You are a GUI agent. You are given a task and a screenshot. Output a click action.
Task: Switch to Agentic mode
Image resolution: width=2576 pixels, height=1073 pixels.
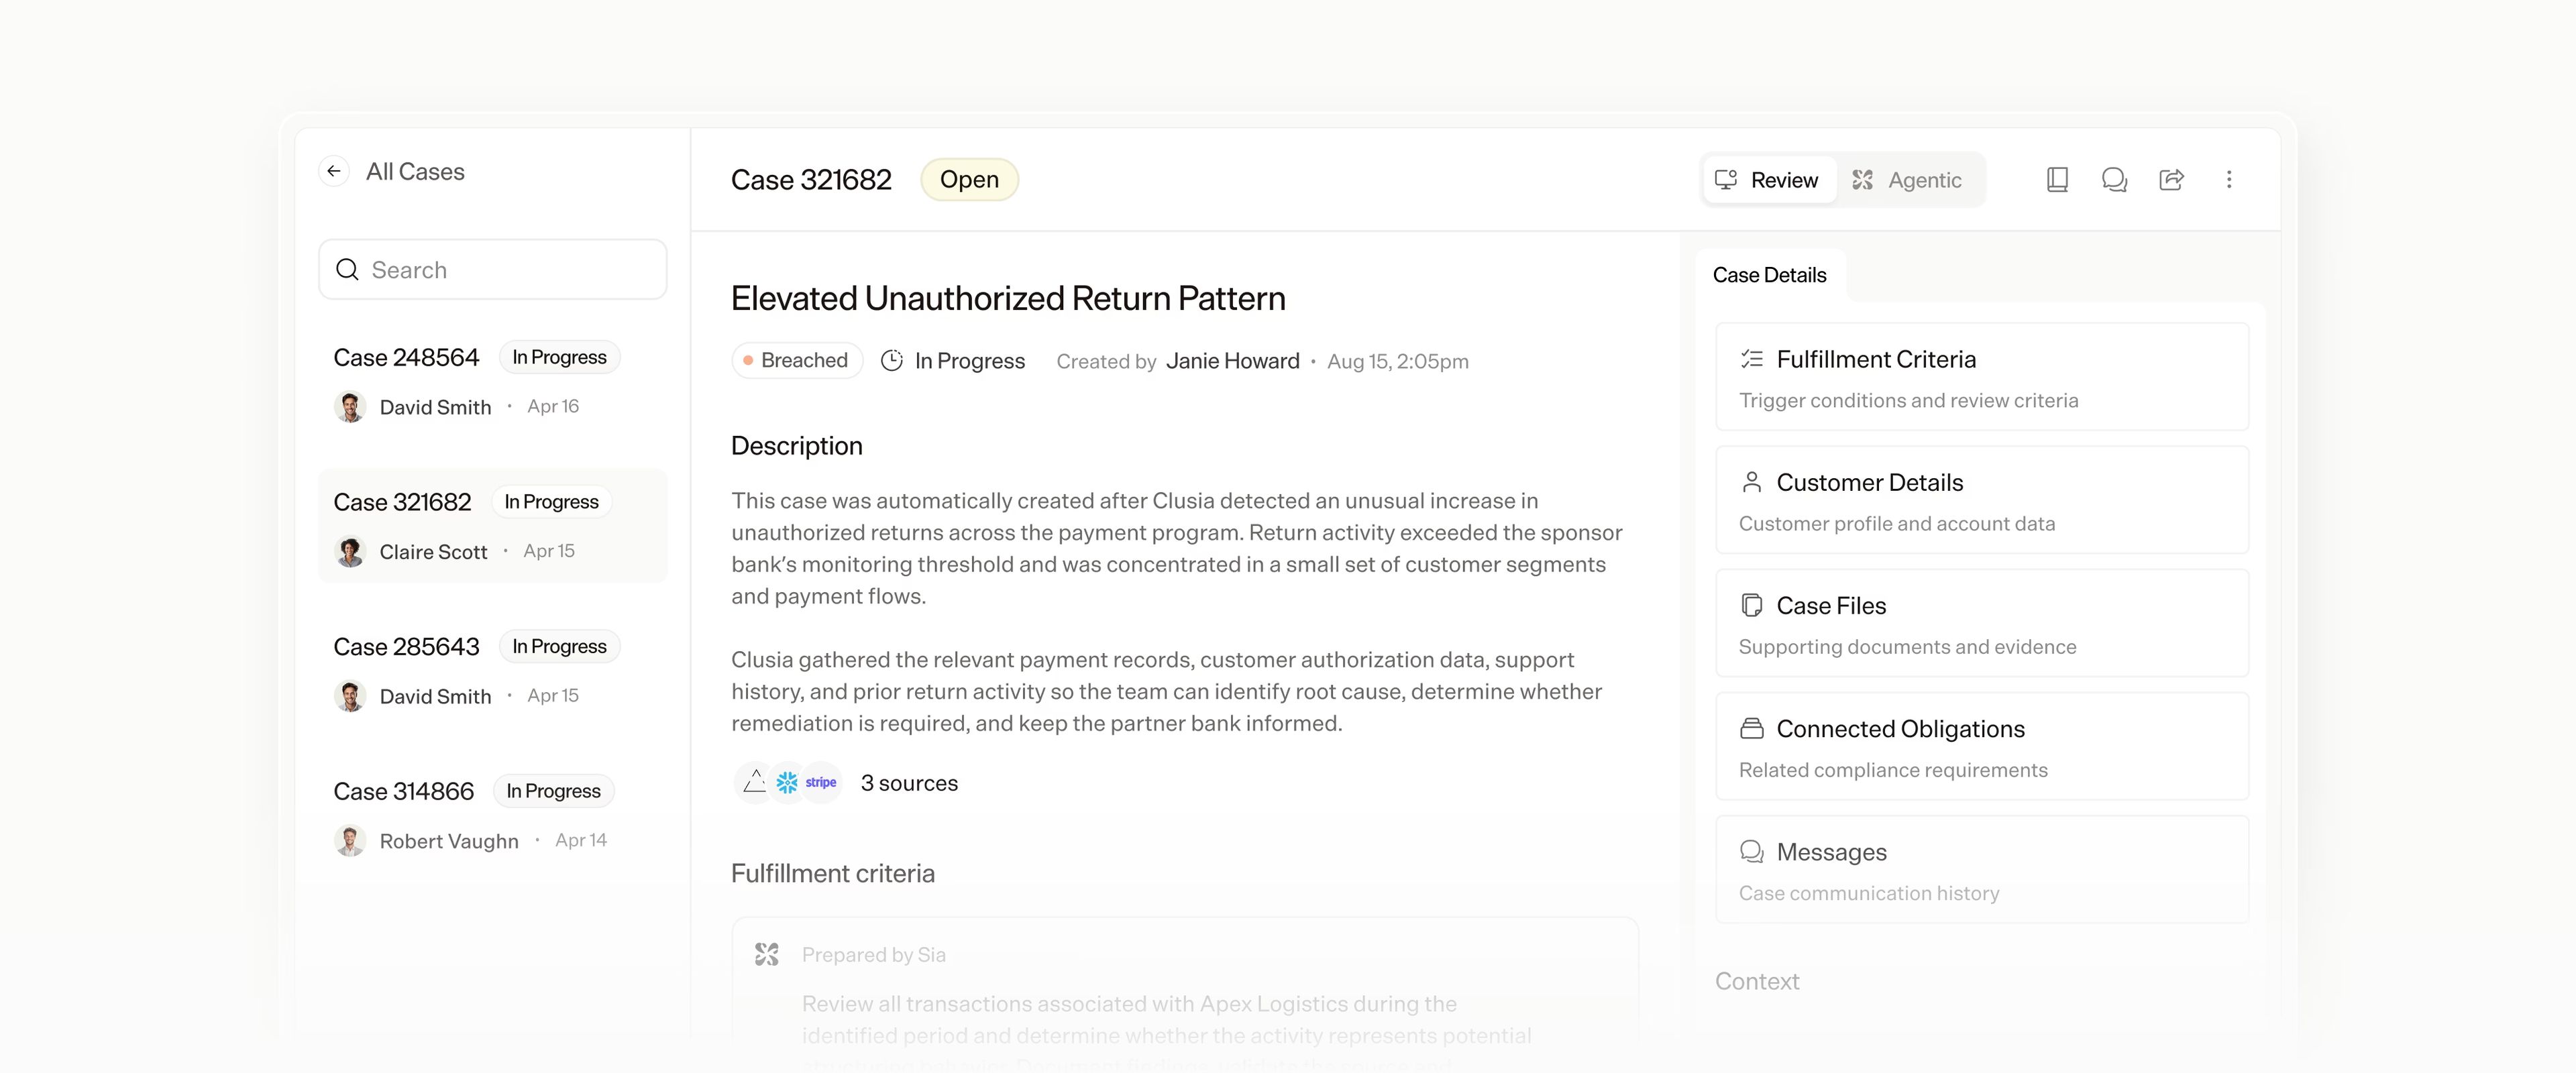click(x=1909, y=180)
